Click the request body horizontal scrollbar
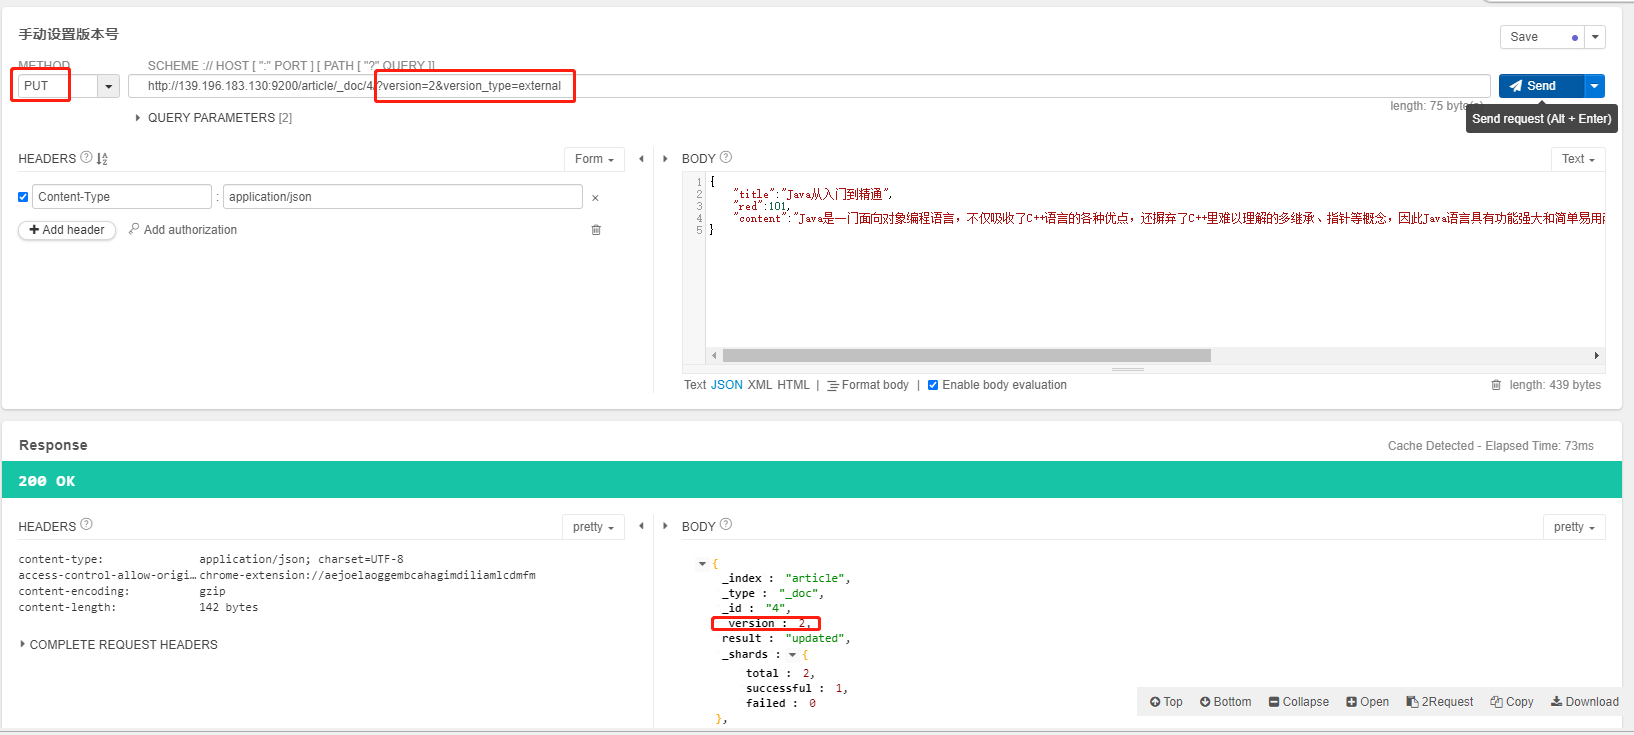Screen dimensions: 1634x735 (967, 355)
